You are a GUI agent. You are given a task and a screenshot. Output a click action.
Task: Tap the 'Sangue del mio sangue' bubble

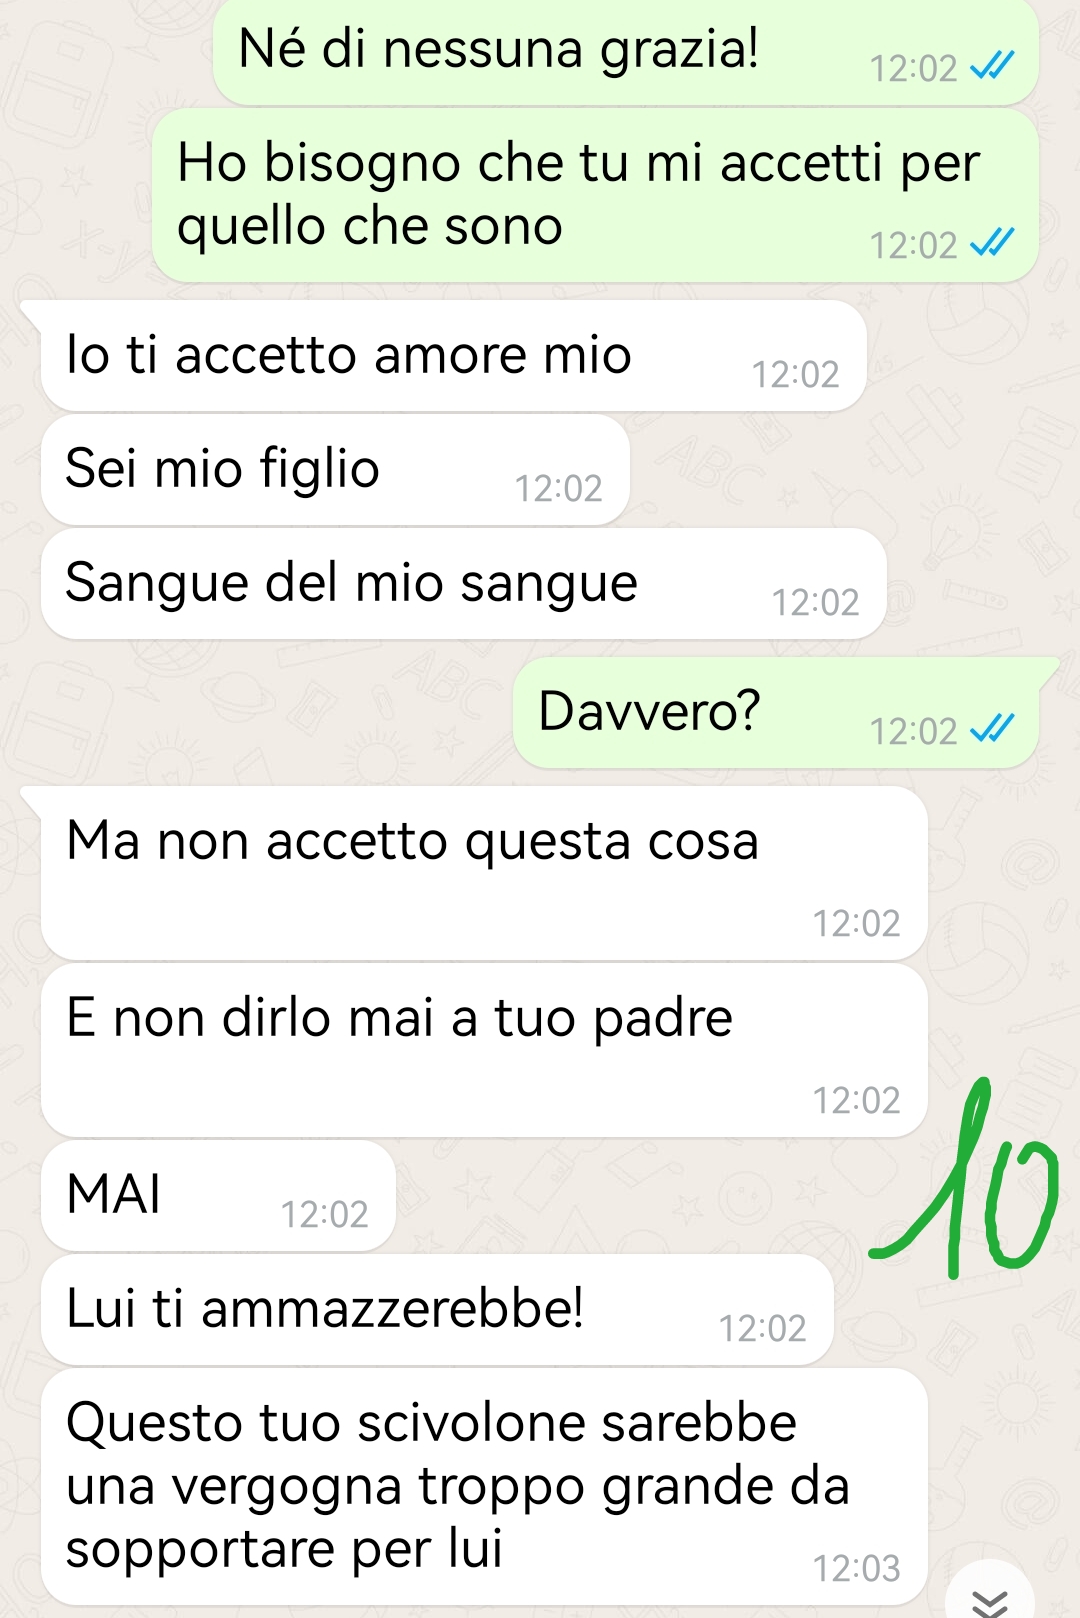click(463, 584)
